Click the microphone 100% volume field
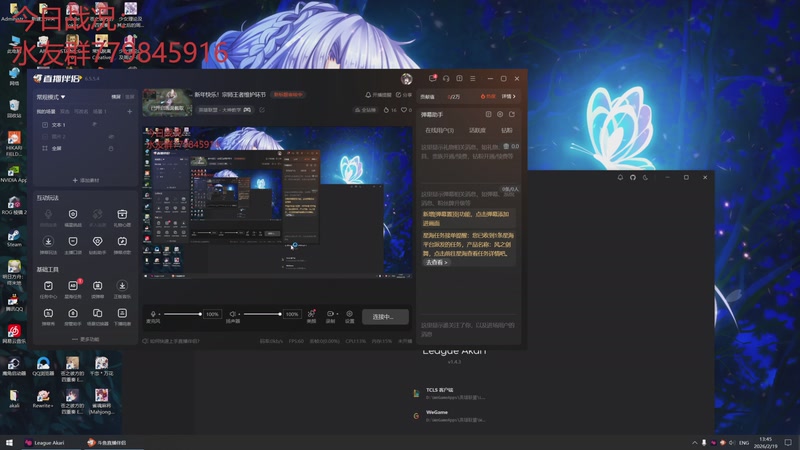This screenshot has width=800, height=450. click(x=212, y=314)
